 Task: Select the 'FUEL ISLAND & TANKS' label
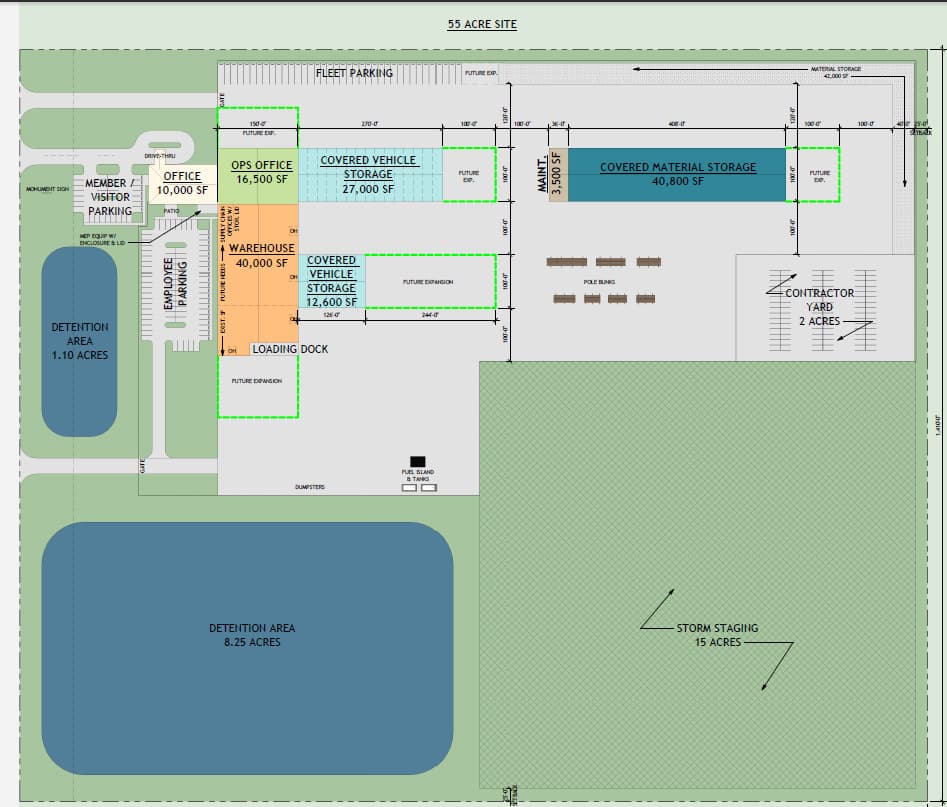pyautogui.click(x=418, y=475)
